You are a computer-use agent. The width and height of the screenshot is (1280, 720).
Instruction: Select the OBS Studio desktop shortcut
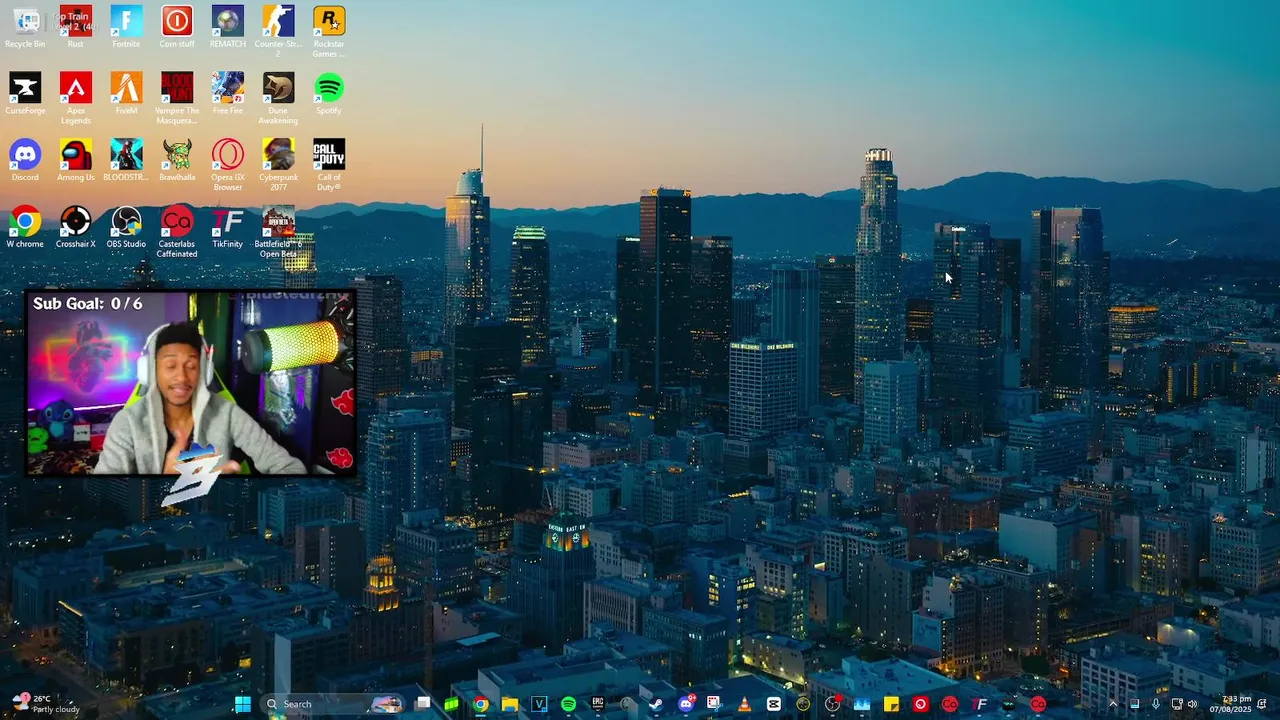point(126,227)
